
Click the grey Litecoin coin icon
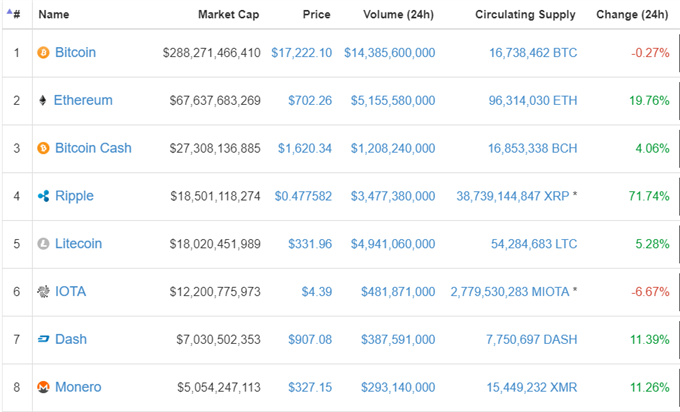[43, 244]
